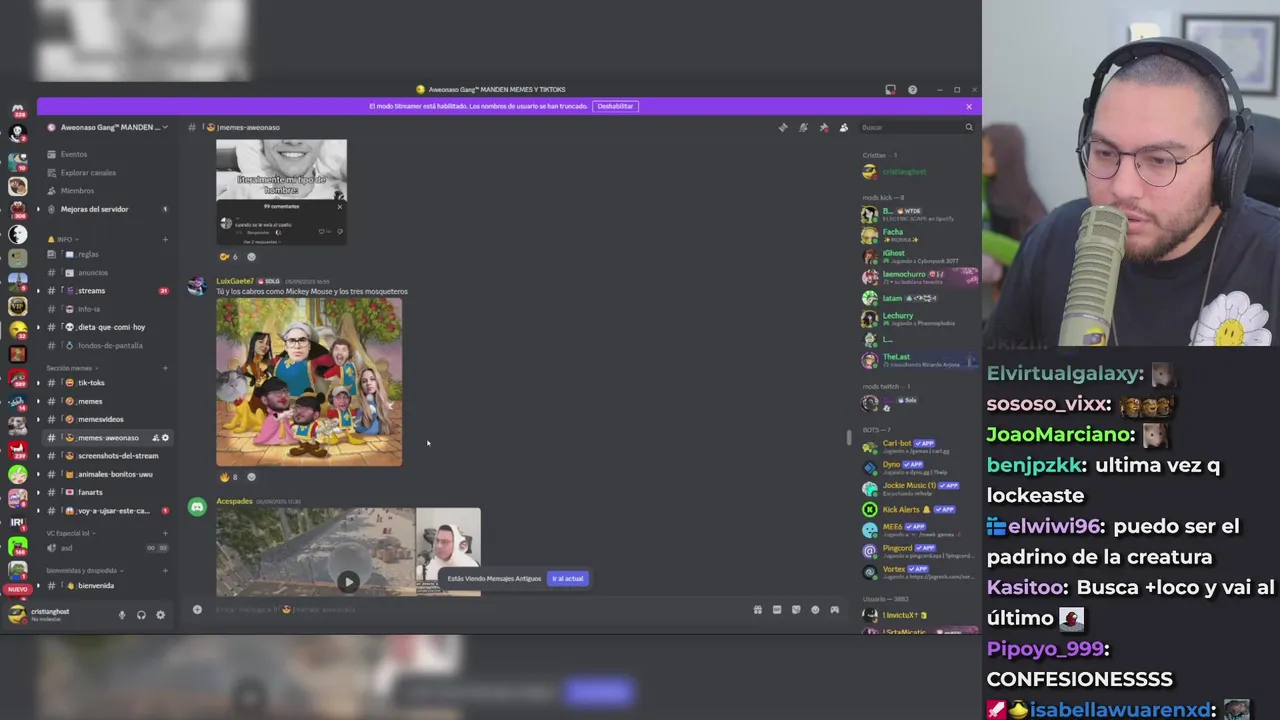Click the NUEVO unread indicator in server list
1280x720 pixels.
[17, 590]
